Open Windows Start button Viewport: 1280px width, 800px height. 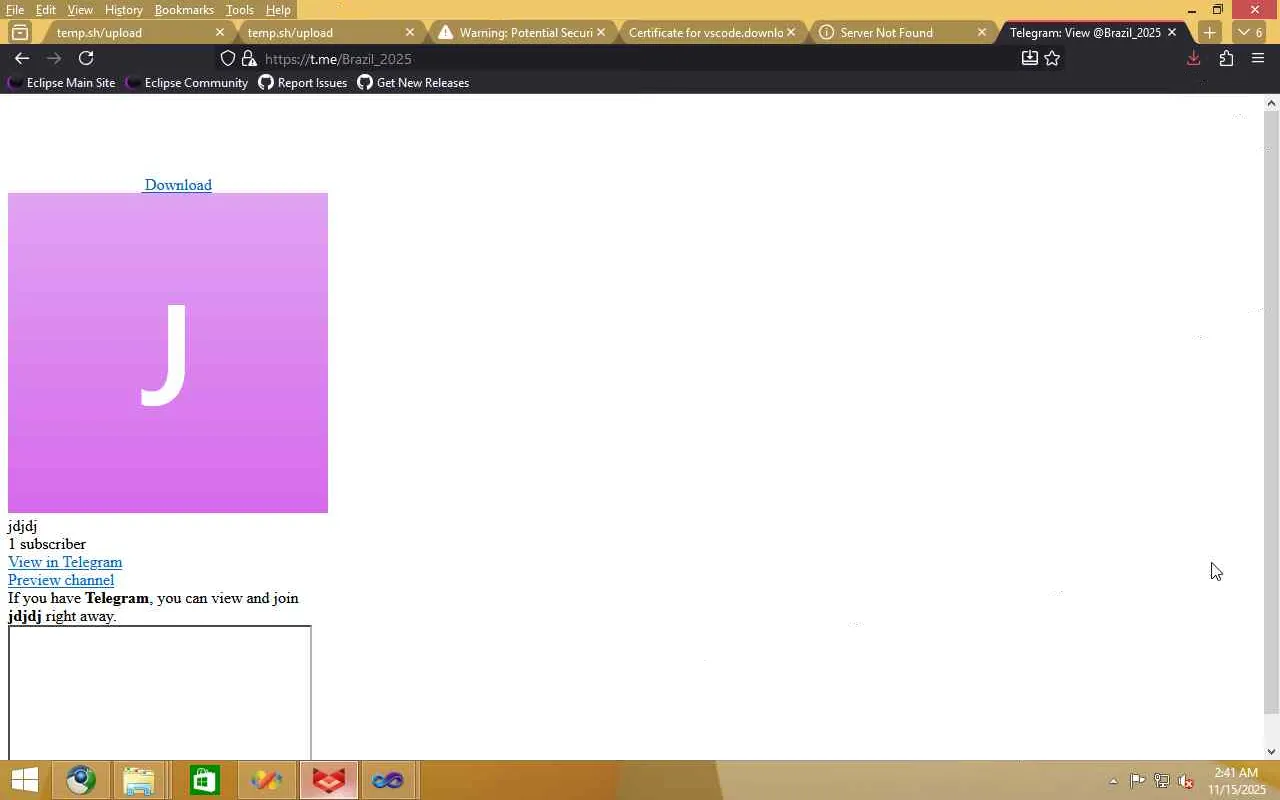point(25,780)
